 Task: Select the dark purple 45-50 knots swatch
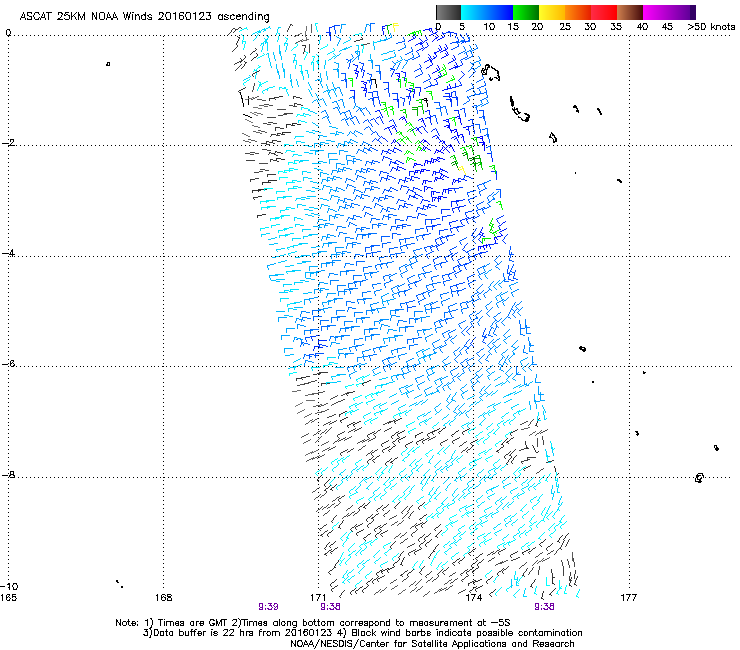point(682,12)
